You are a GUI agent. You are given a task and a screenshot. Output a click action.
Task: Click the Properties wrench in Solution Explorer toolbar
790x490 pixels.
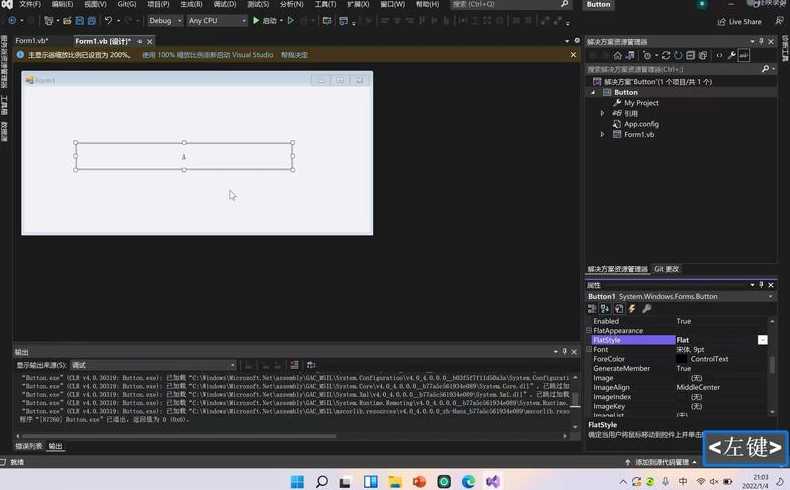[x=732, y=55]
